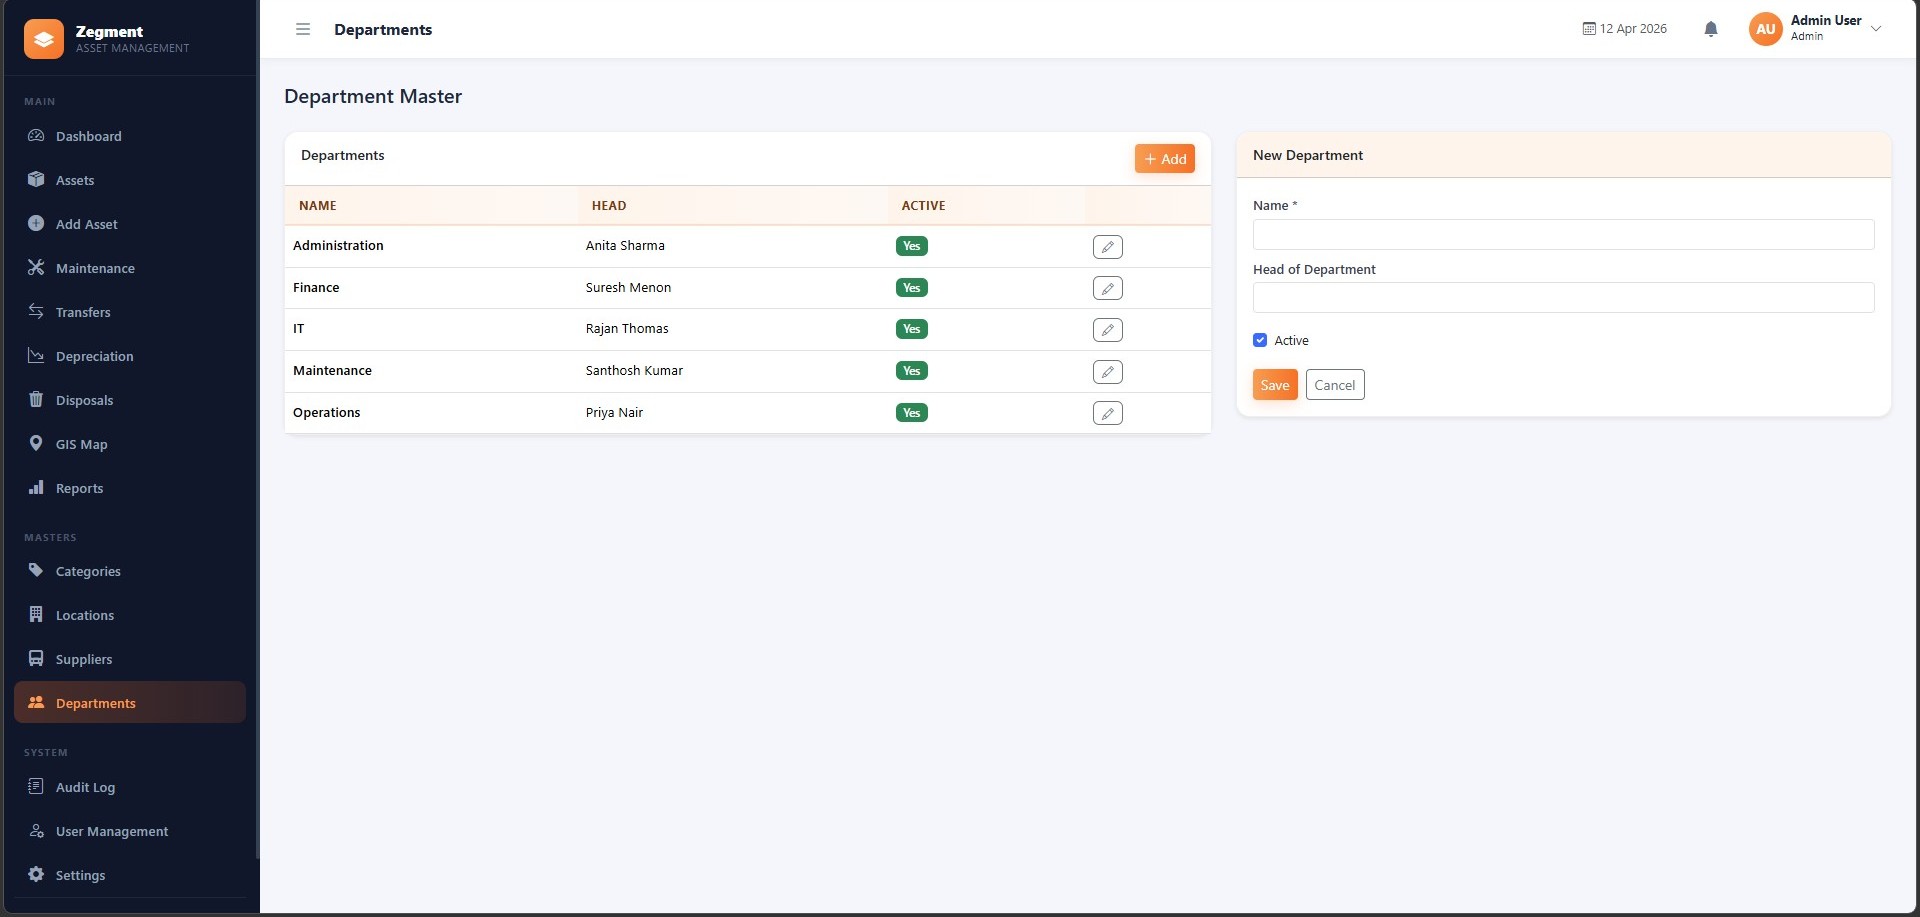Expand the Admin User dropdown chevron
This screenshot has height=917, width=1920.
1876,29
